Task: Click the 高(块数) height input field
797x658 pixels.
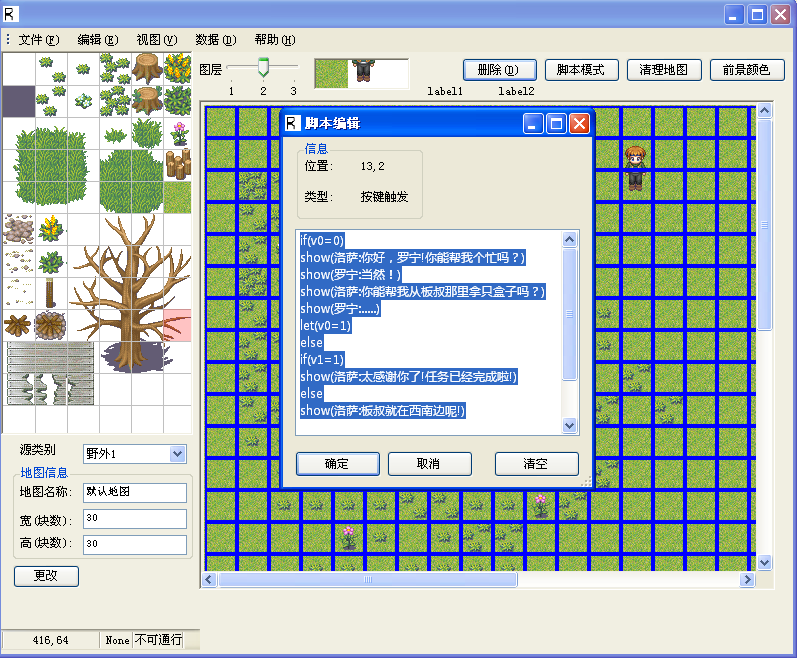Action: [135, 545]
